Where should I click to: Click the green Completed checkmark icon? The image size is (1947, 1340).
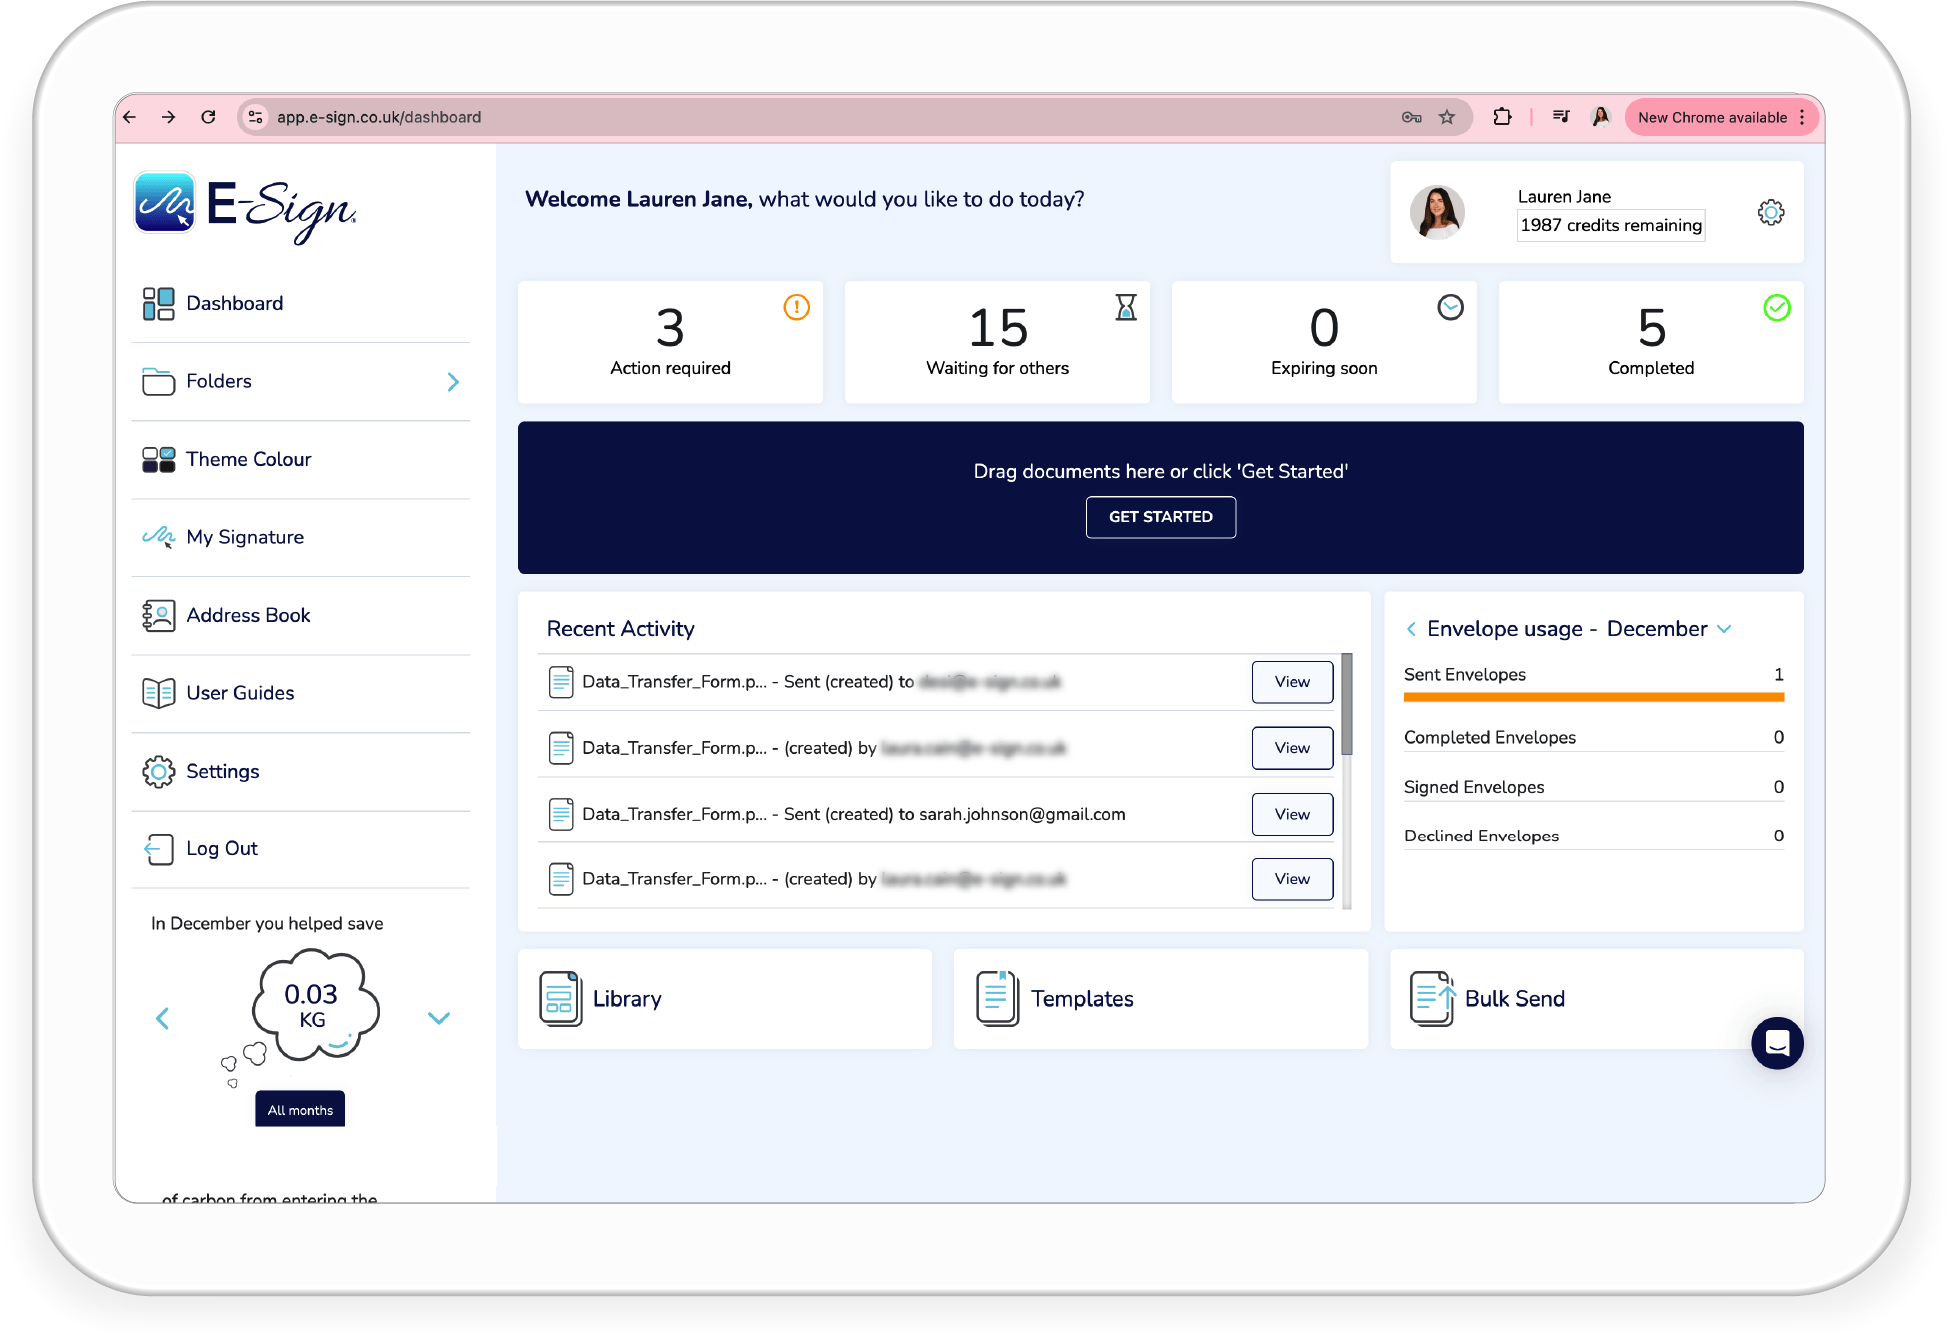(x=1777, y=307)
